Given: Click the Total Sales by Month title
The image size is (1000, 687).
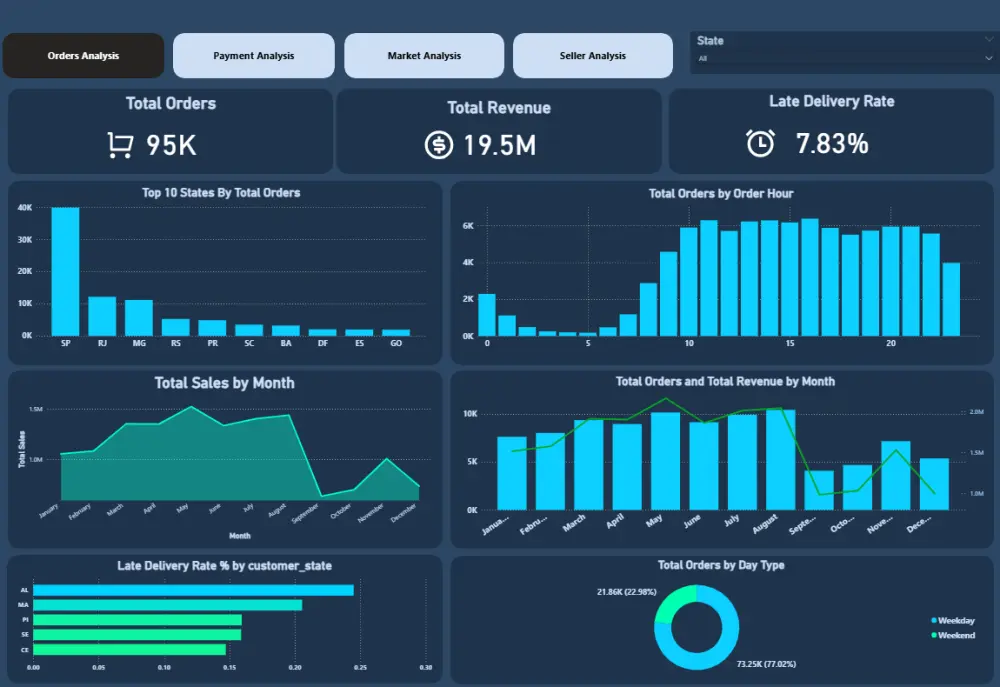Looking at the screenshot, I should click(x=224, y=383).
